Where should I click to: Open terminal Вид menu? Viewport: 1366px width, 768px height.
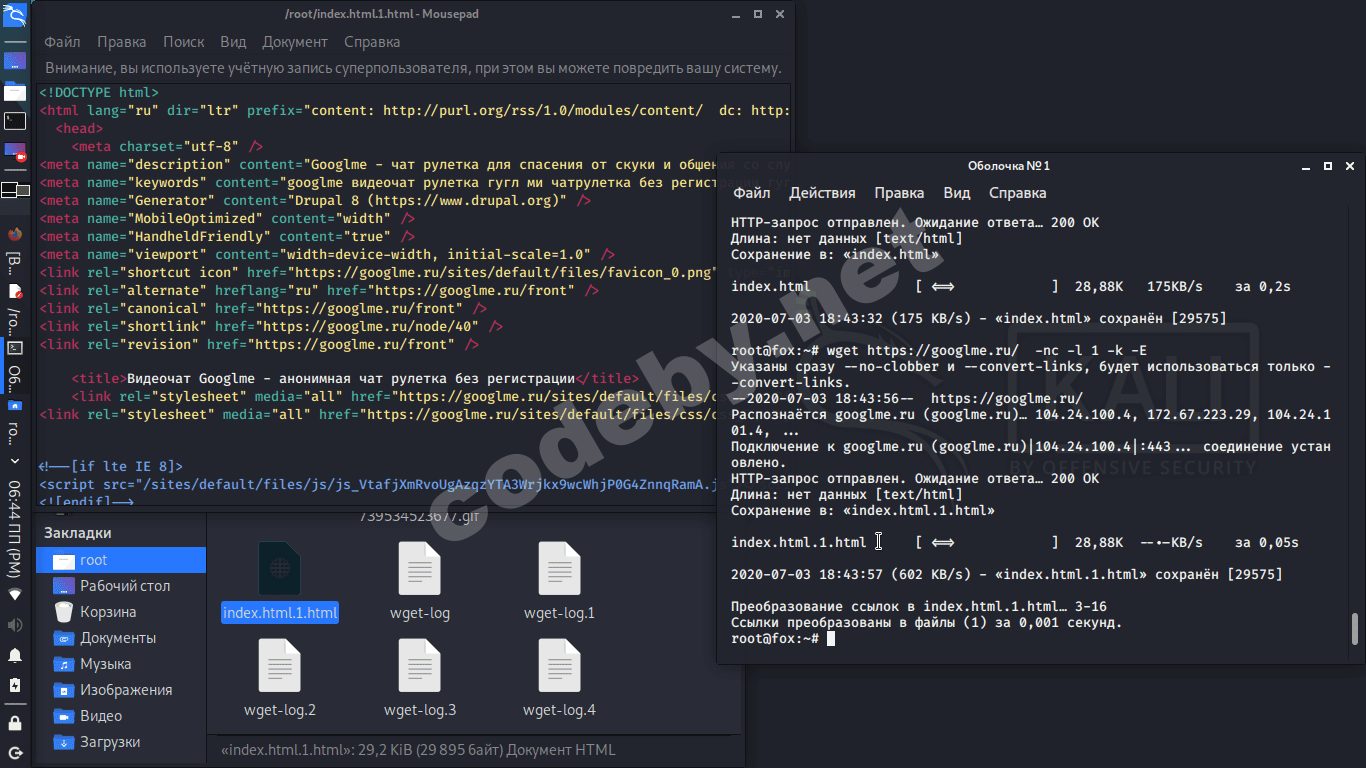(957, 193)
